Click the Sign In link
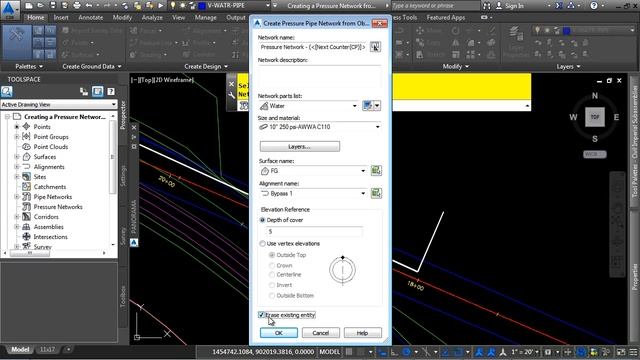 [515, 6]
